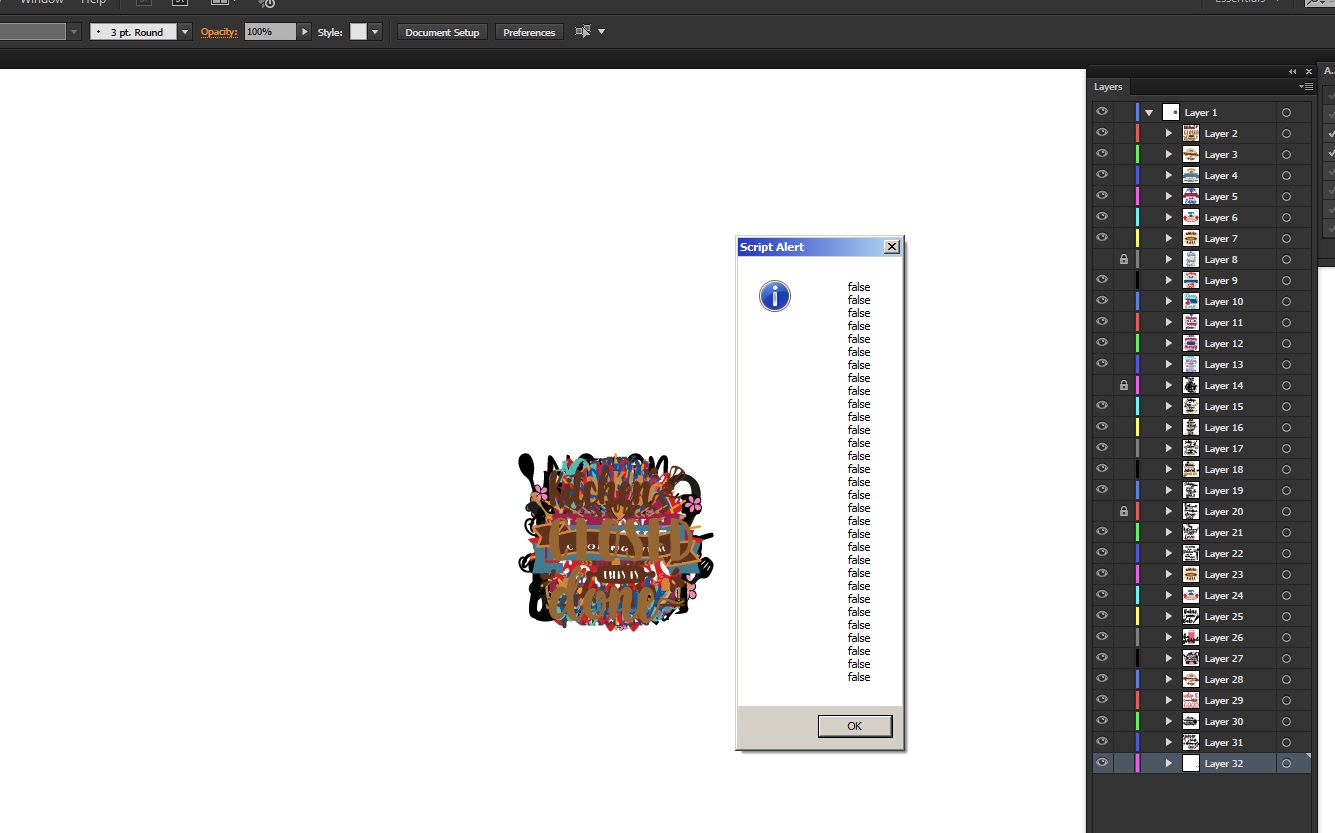Hide Layer 30
The image size is (1335, 833).
(1102, 722)
